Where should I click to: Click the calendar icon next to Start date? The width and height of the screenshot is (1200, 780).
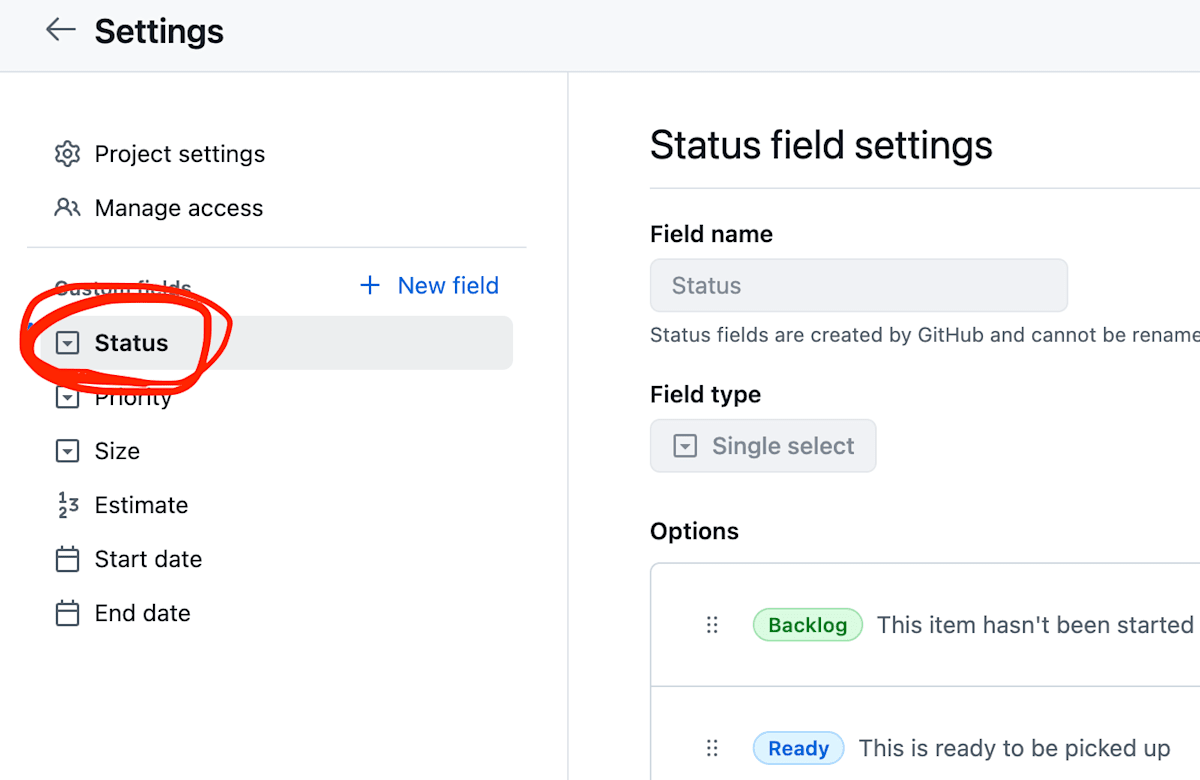pos(67,559)
